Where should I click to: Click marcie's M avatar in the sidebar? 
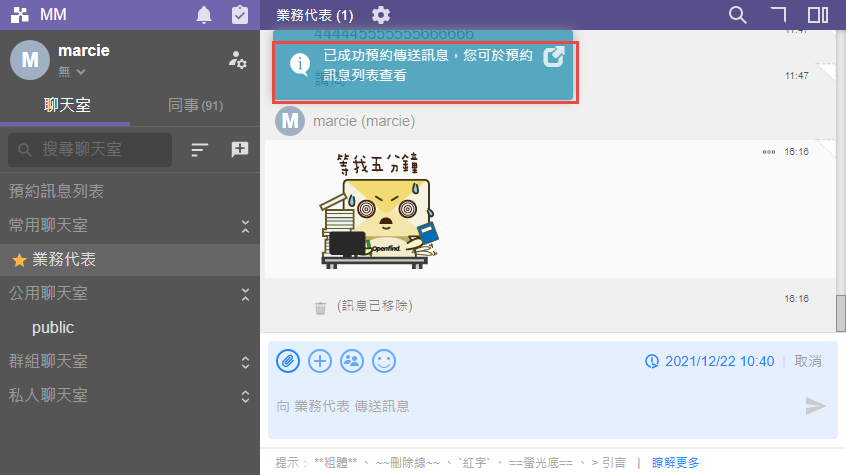[30, 60]
